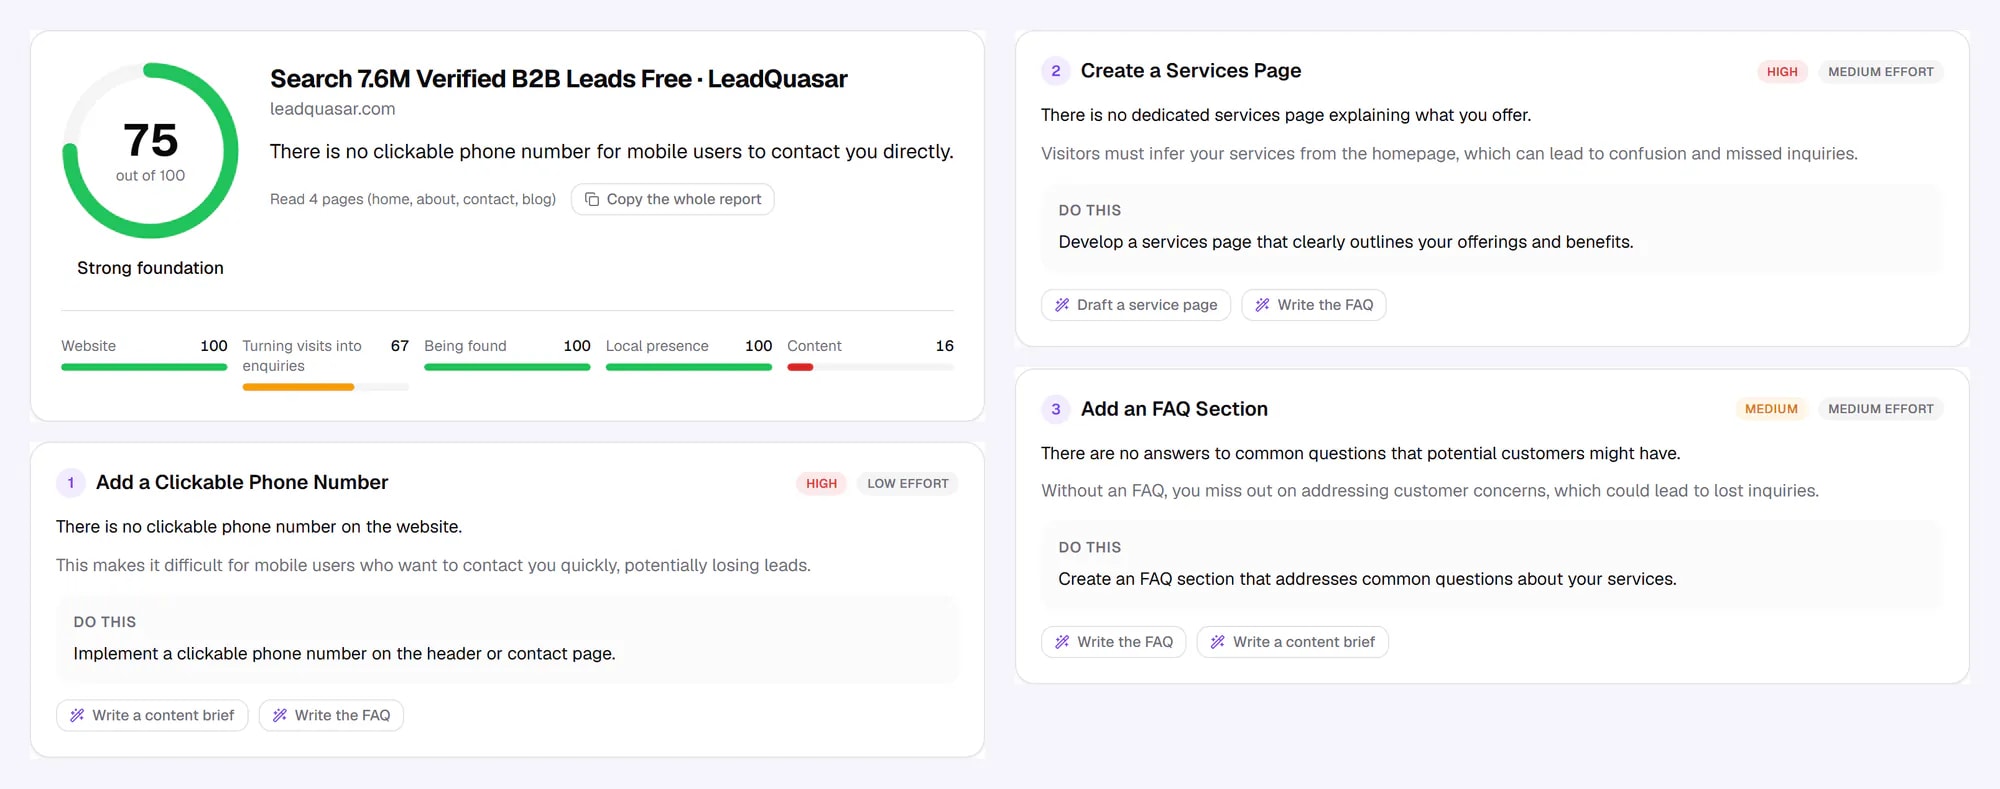Click the number 2 step badge

point(1056,71)
